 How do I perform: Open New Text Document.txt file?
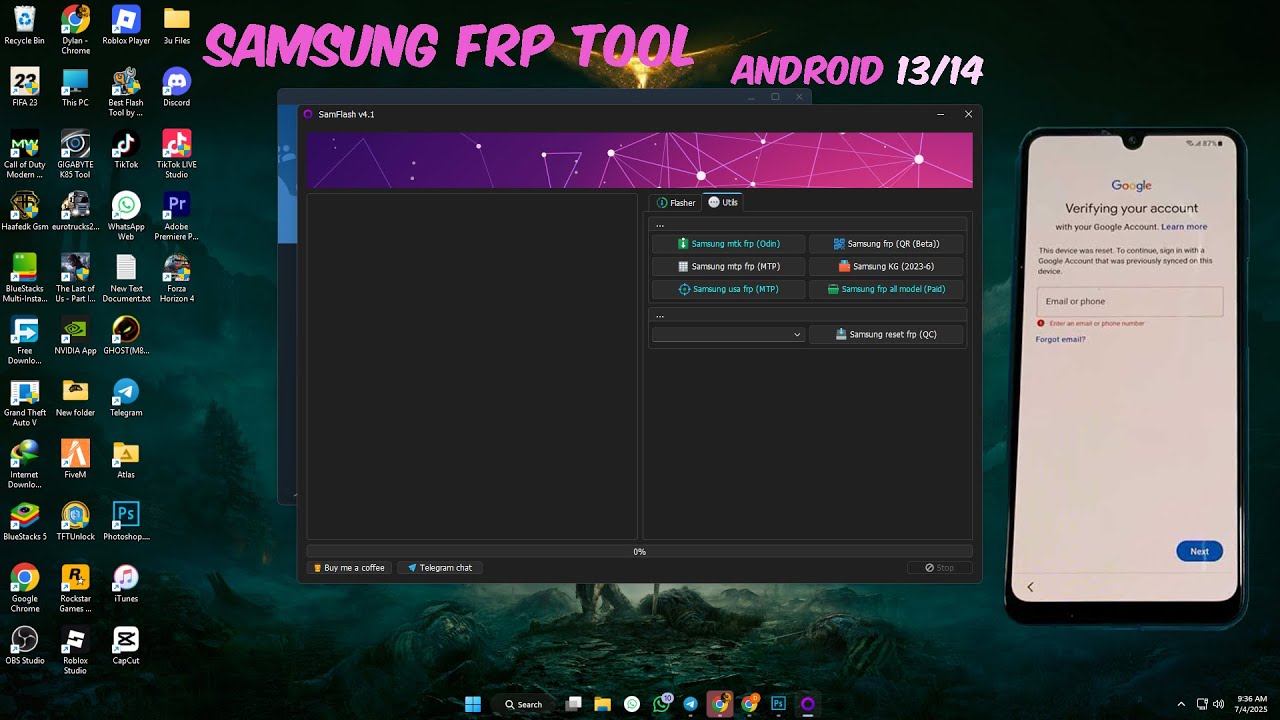(x=126, y=278)
